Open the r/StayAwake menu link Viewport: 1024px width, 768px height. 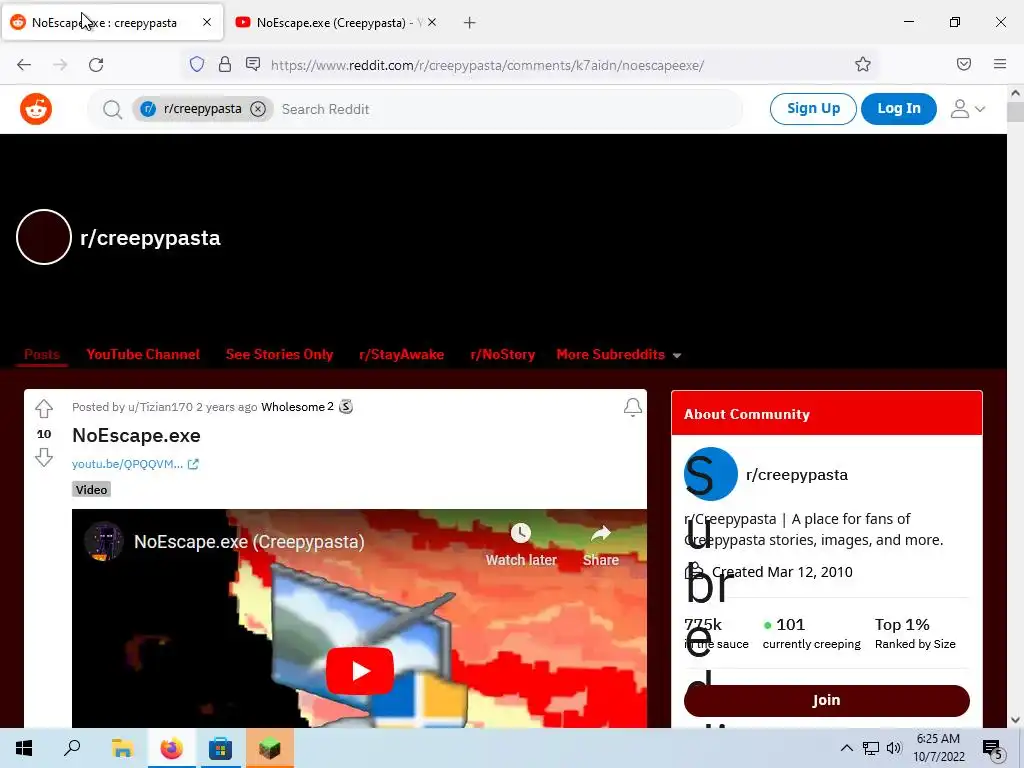(402, 355)
